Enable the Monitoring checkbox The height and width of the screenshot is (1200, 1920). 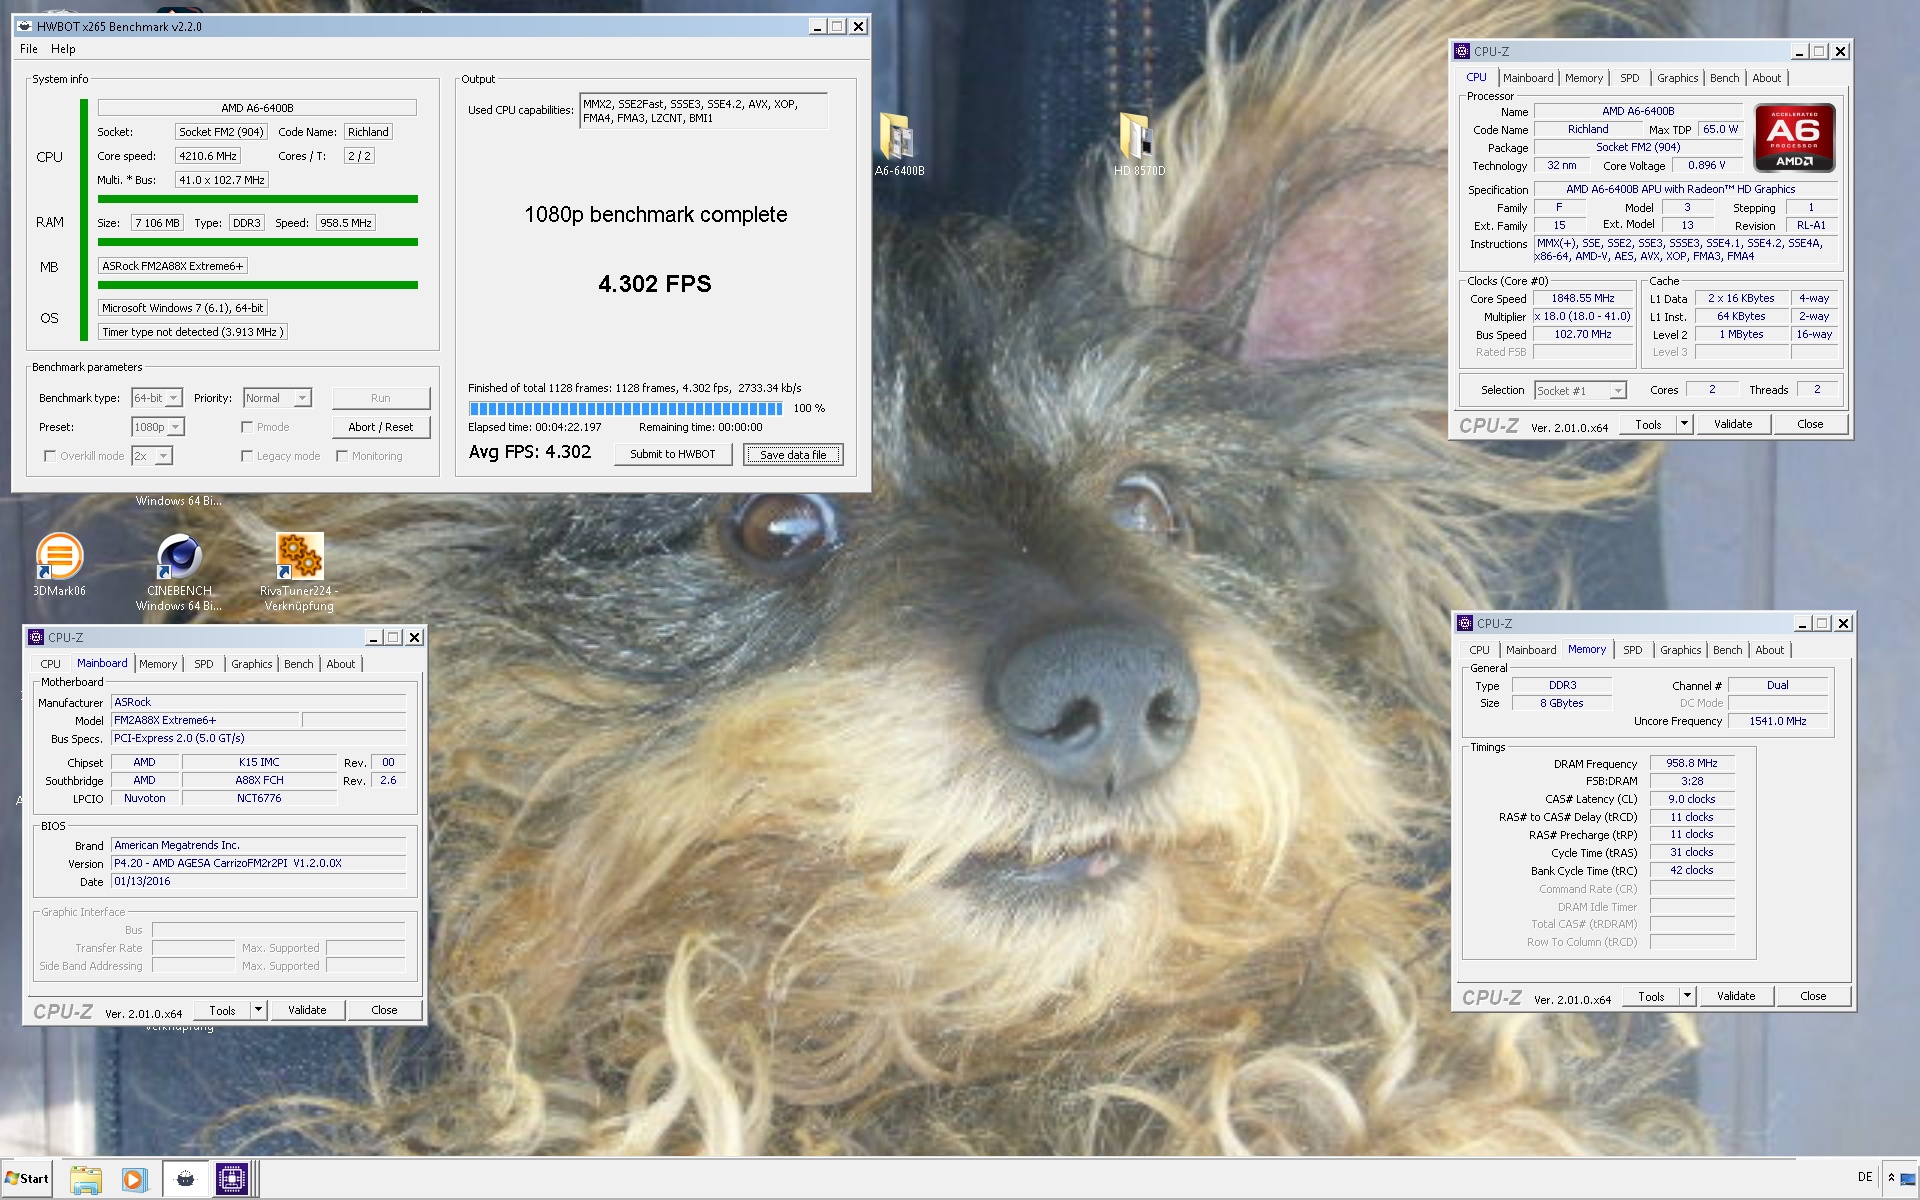tap(342, 456)
